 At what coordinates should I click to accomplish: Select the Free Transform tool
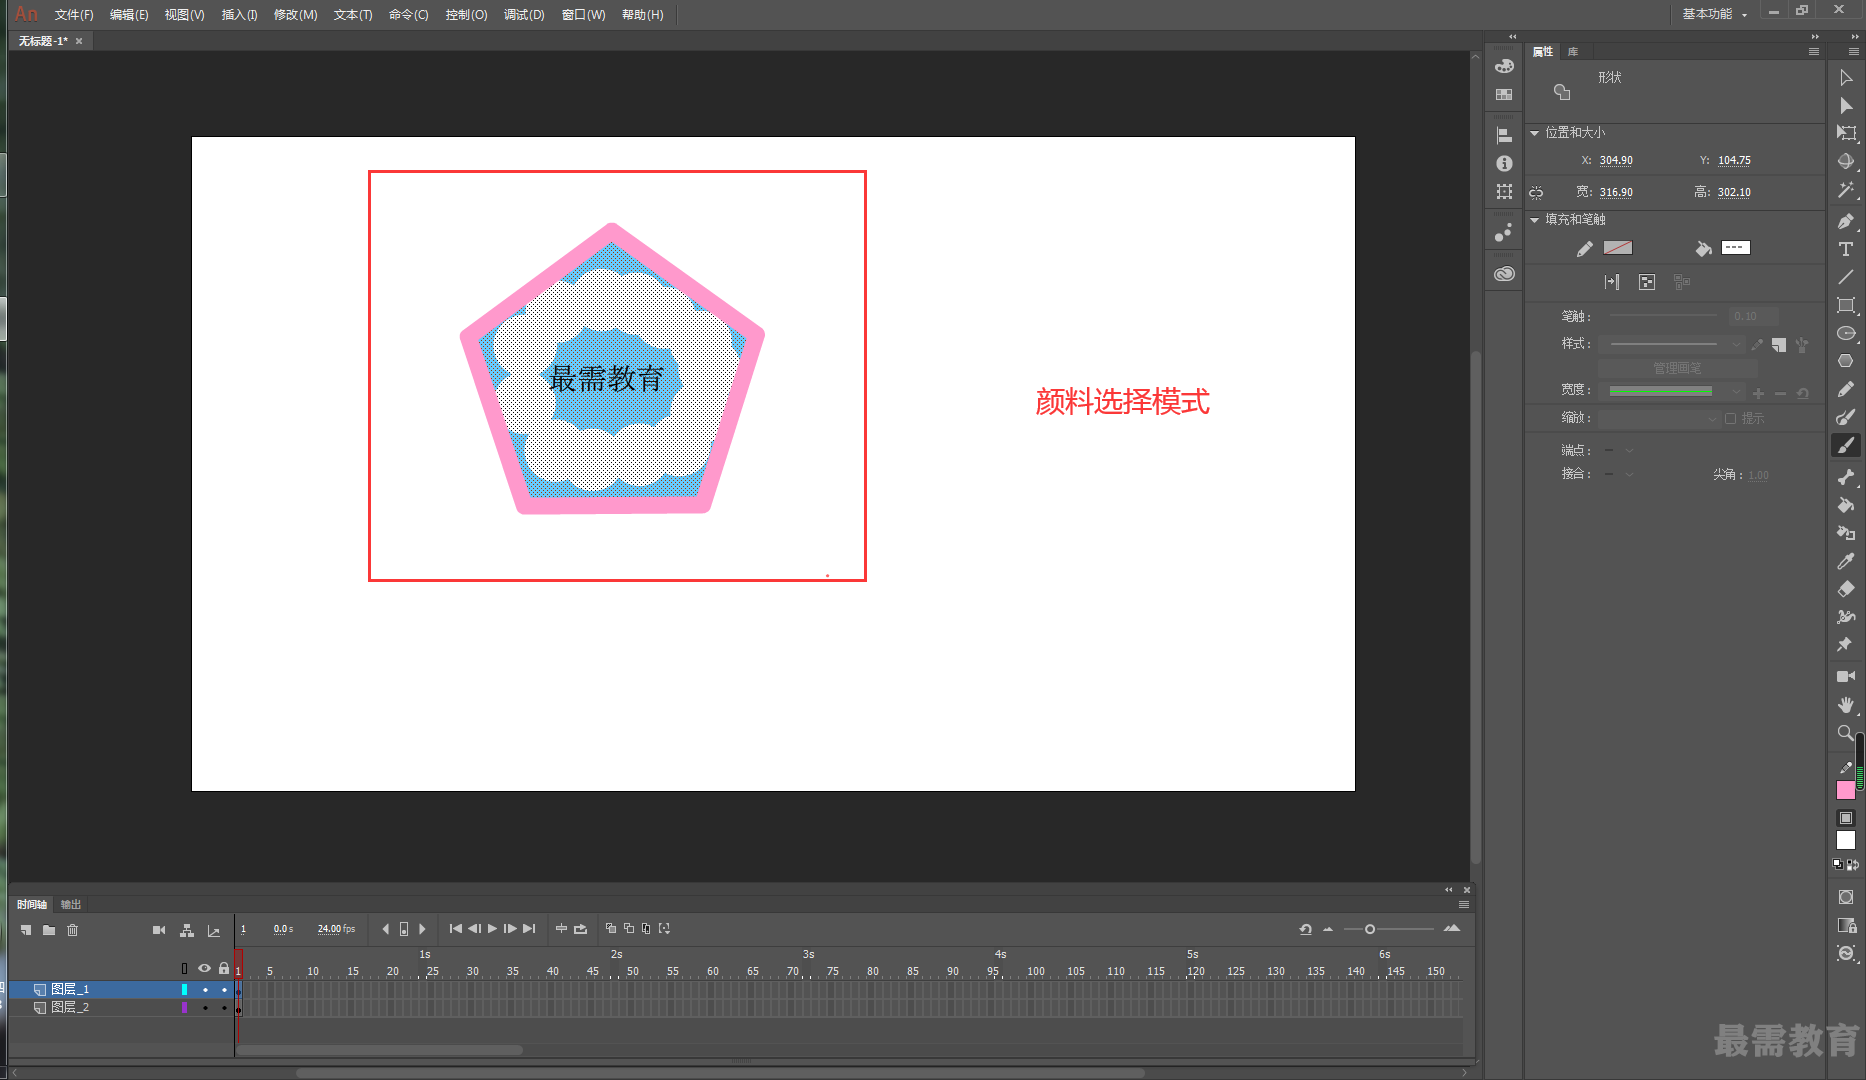tap(1846, 133)
